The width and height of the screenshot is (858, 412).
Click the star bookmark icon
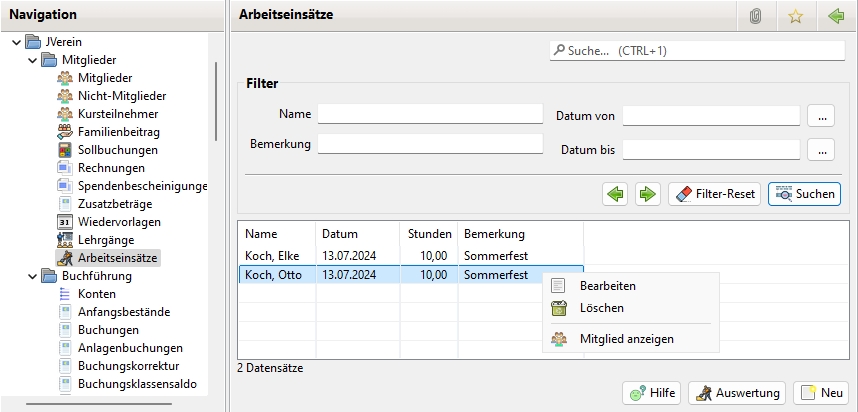click(796, 16)
